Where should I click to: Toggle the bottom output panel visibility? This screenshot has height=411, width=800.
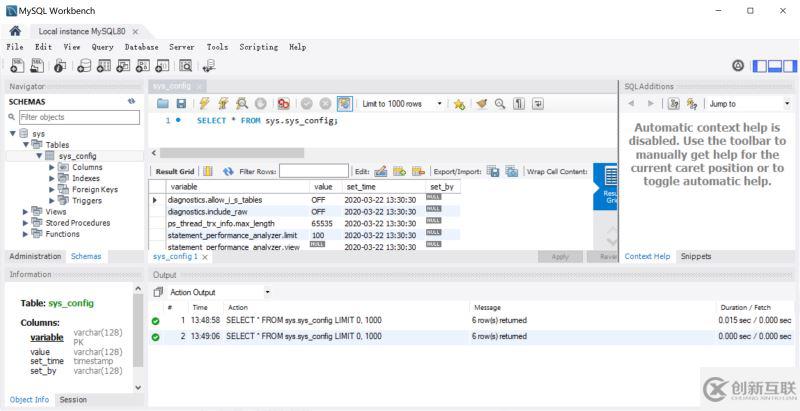(775, 66)
